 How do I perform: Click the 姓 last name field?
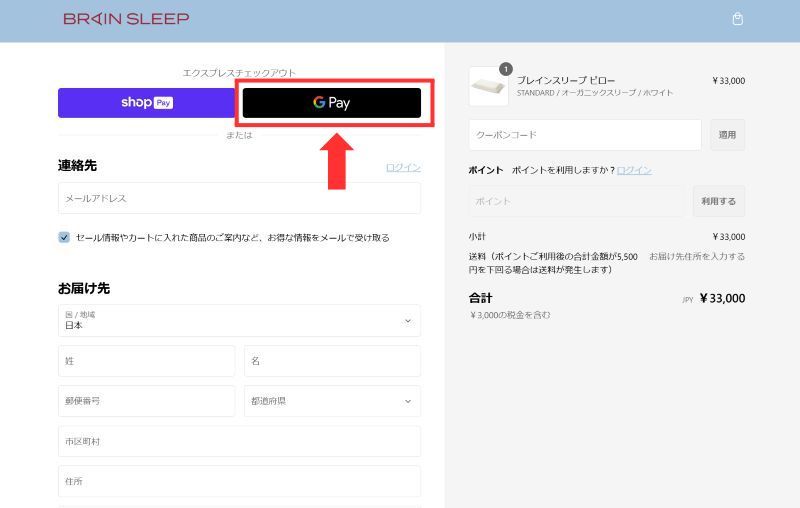coord(146,361)
